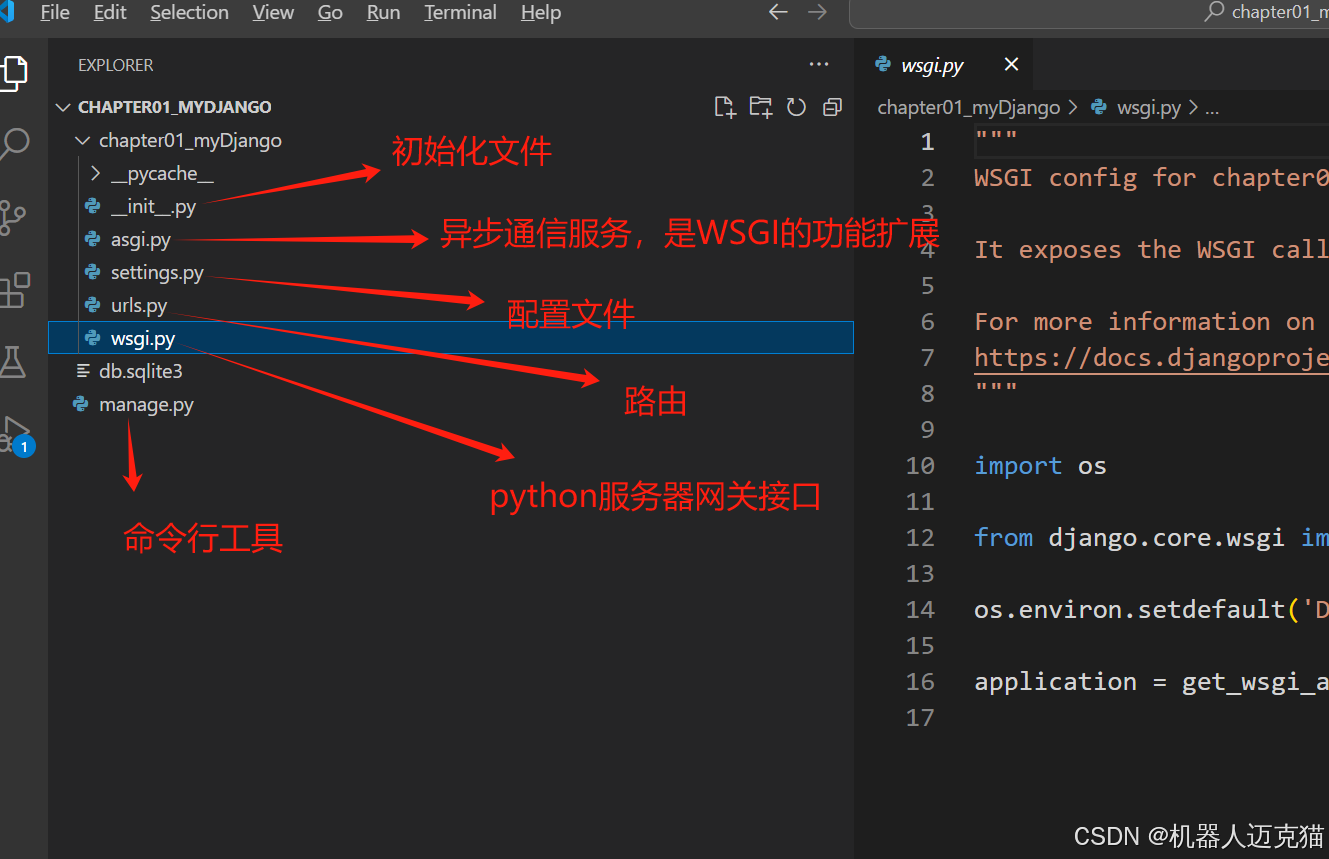1329x859 pixels.
Task: Open Explorer more actions ellipsis
Action: [x=819, y=64]
